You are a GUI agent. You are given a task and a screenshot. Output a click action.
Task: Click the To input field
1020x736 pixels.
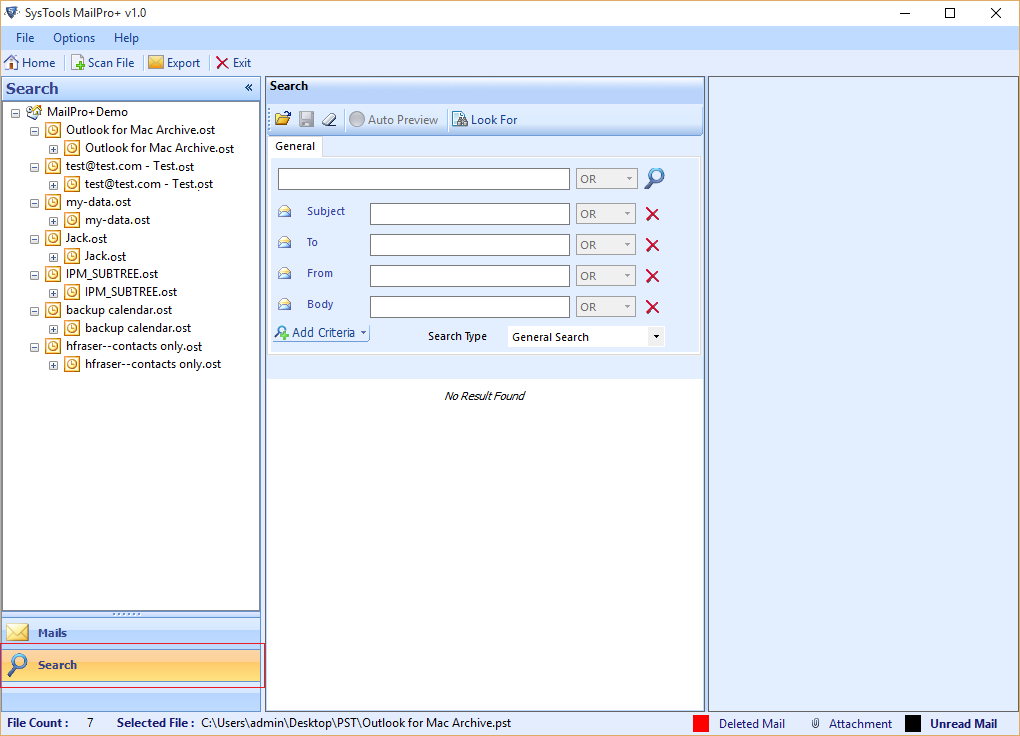(470, 245)
